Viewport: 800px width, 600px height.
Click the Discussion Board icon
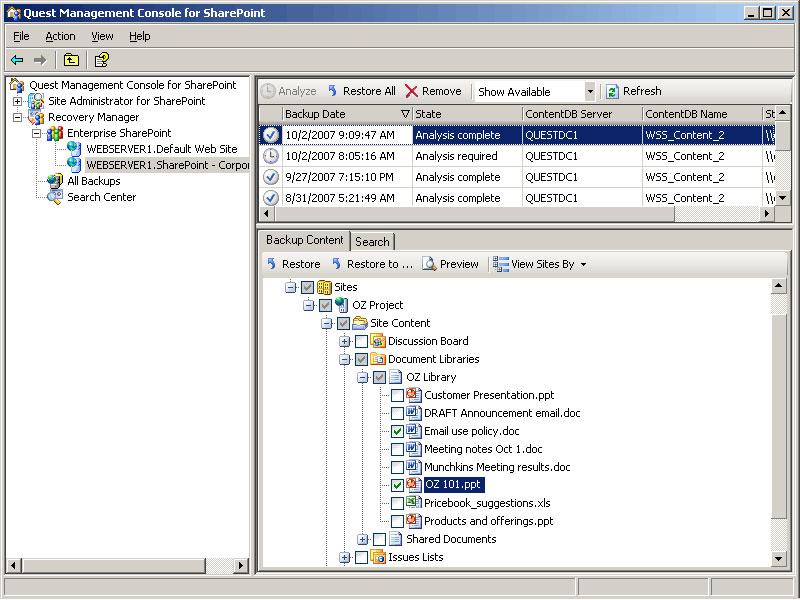[378, 341]
